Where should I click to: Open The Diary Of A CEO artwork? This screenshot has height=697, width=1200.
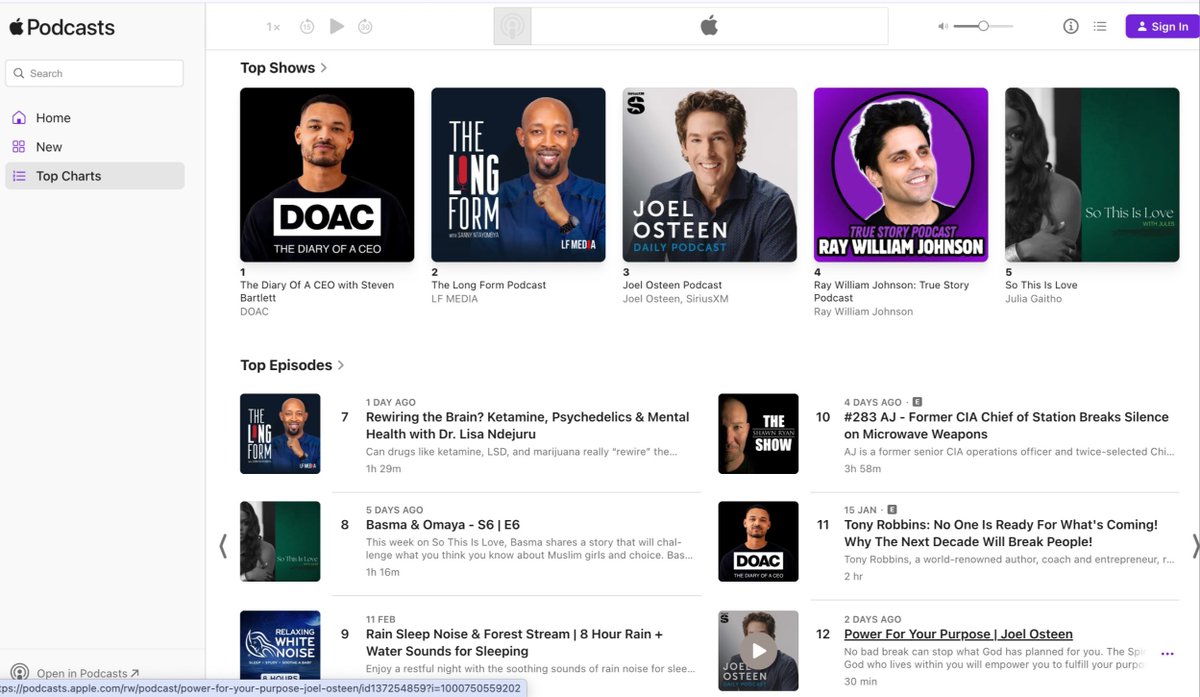[327, 175]
